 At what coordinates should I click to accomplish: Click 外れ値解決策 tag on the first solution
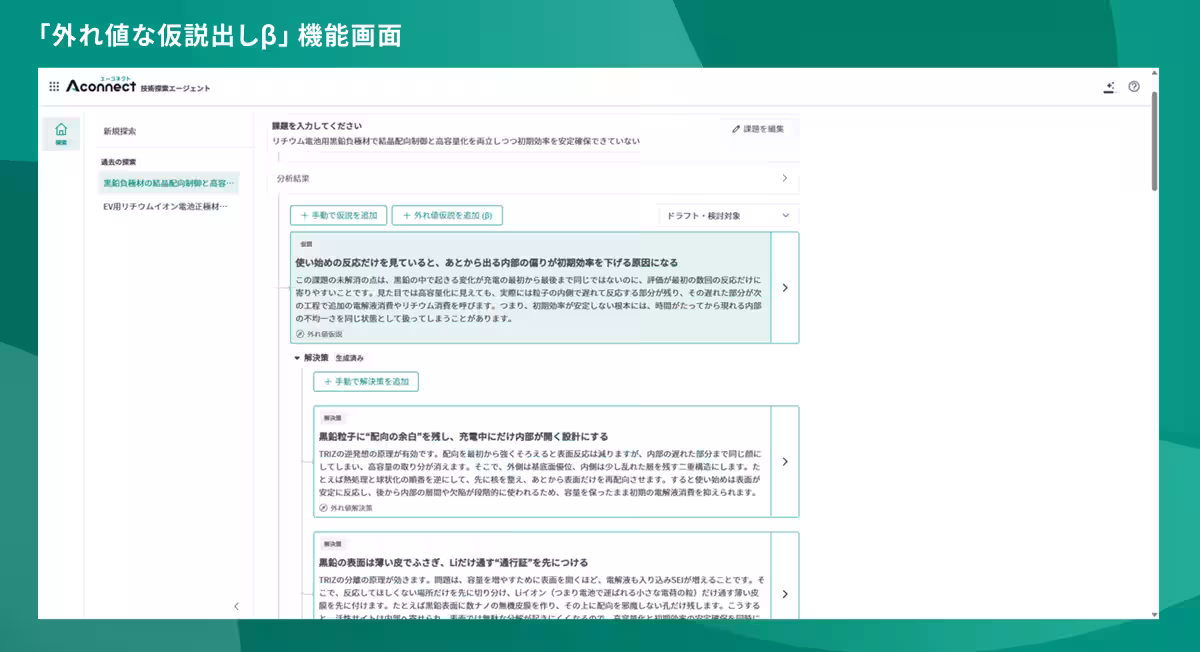(345, 508)
